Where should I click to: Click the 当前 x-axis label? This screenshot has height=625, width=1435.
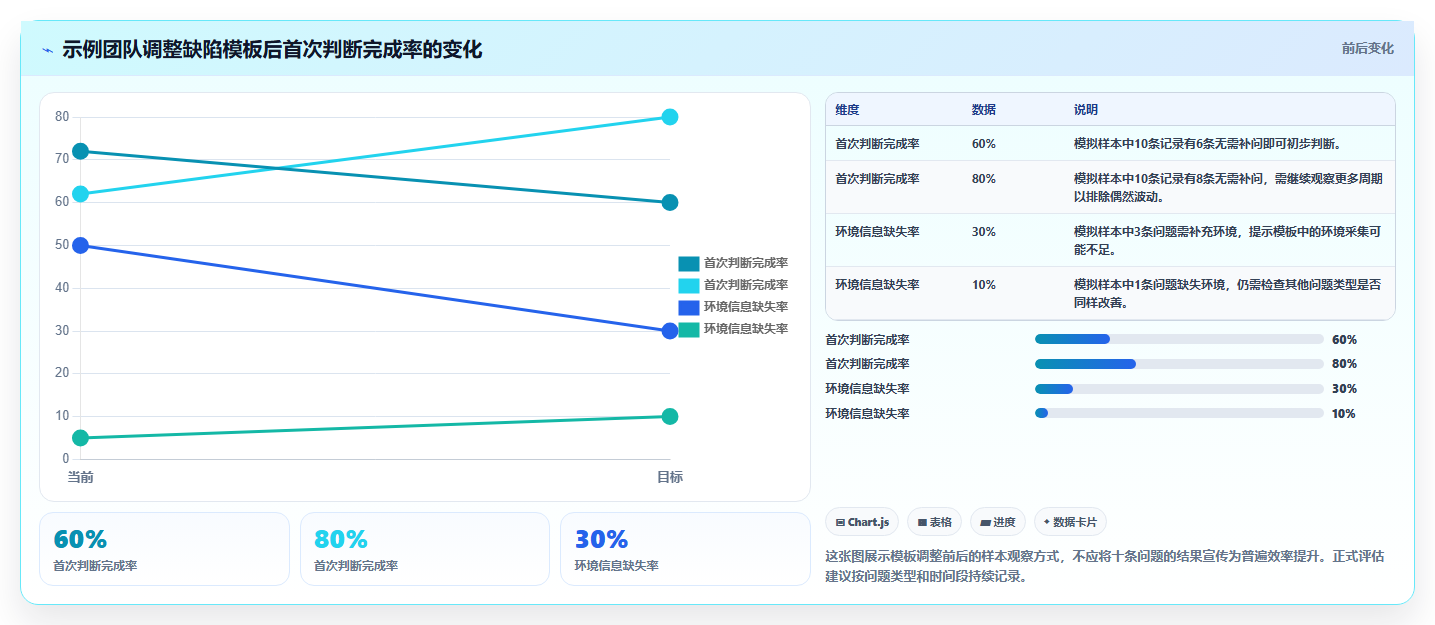pyautogui.click(x=81, y=477)
